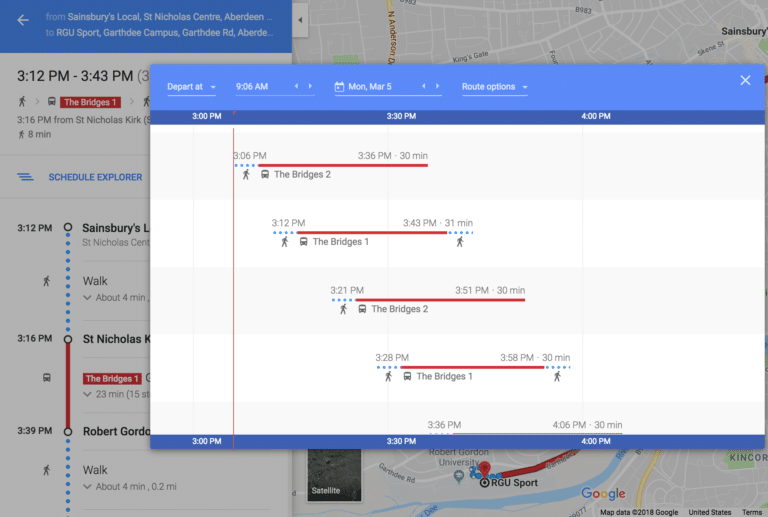The height and width of the screenshot is (517, 768).
Task: Click bus icon of 3:28 PM trip
Action: pos(407,376)
